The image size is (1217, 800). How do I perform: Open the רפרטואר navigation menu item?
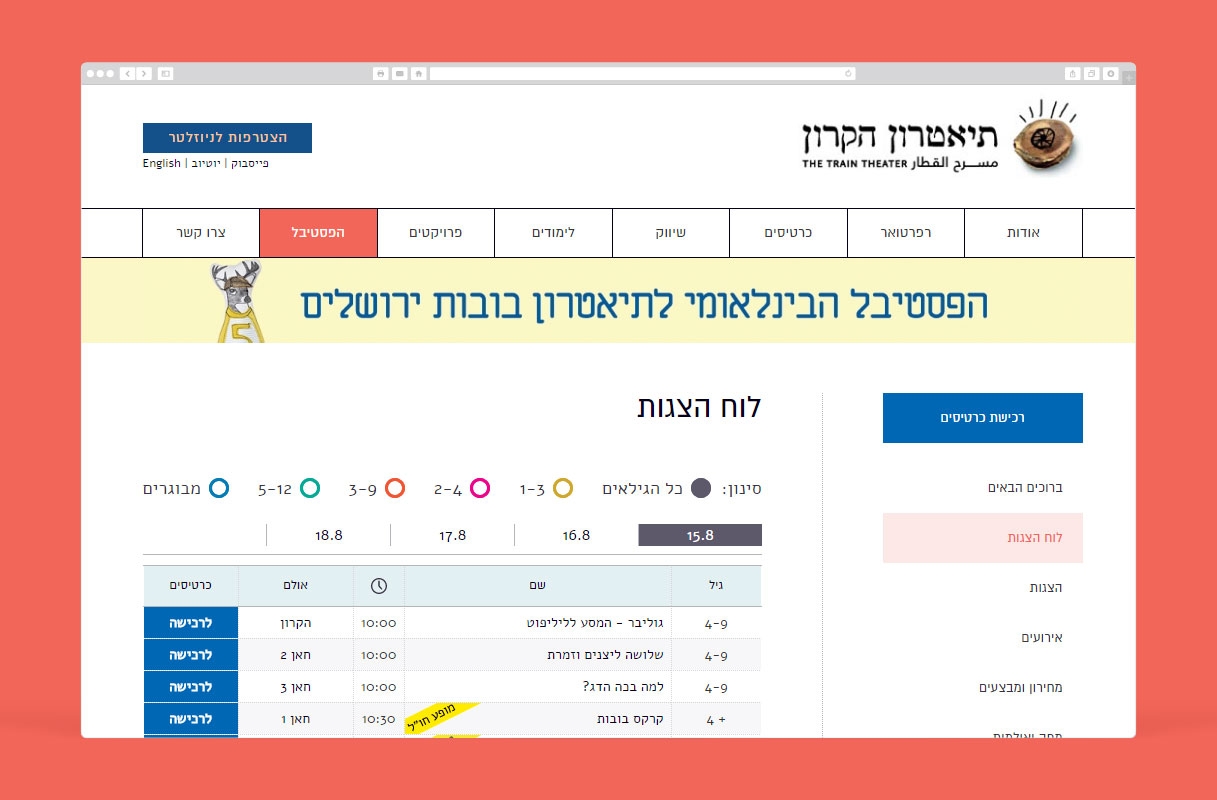click(x=905, y=233)
